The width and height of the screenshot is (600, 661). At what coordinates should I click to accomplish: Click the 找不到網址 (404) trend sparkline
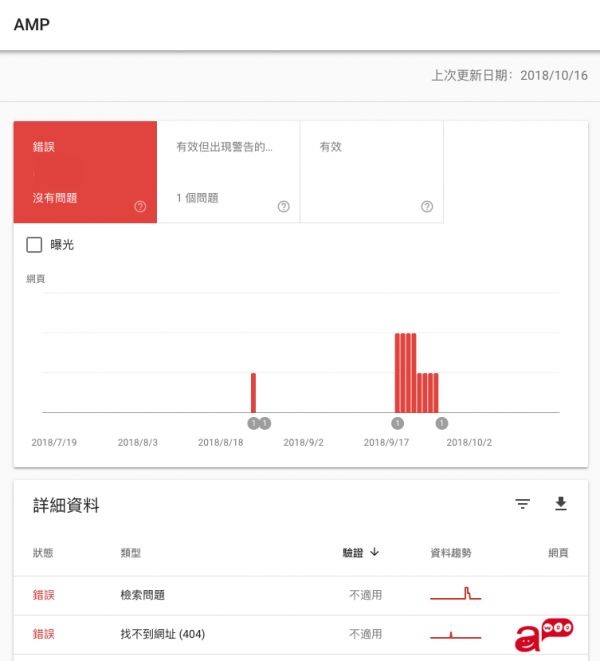(455, 635)
